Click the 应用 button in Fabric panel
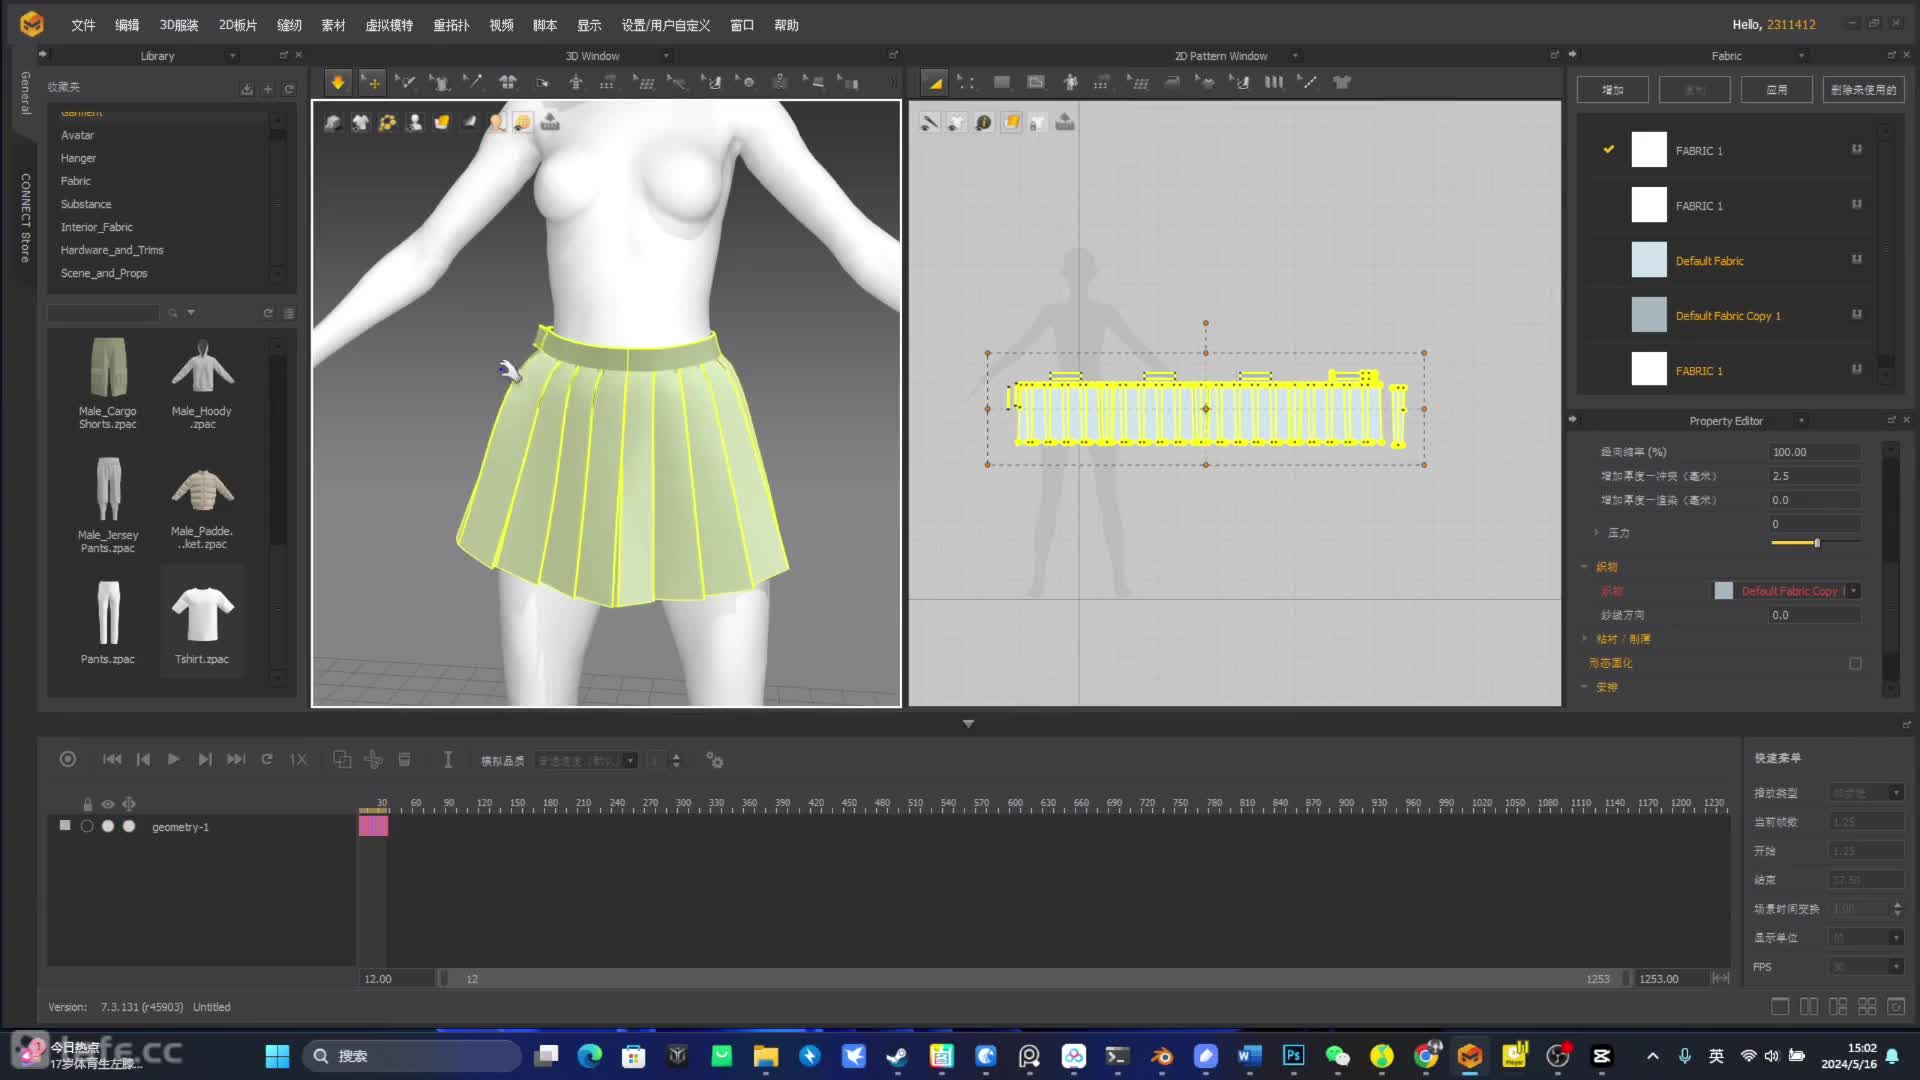 click(1776, 89)
